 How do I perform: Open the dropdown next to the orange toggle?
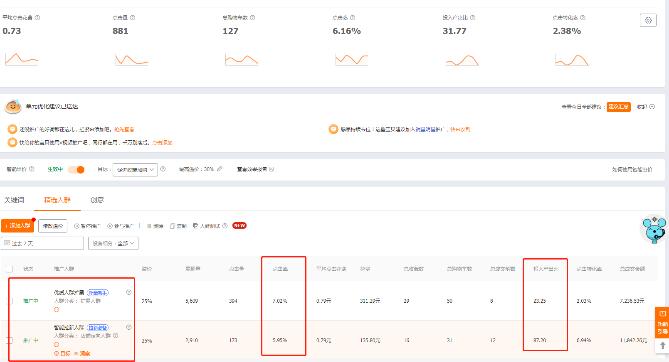coord(135,169)
